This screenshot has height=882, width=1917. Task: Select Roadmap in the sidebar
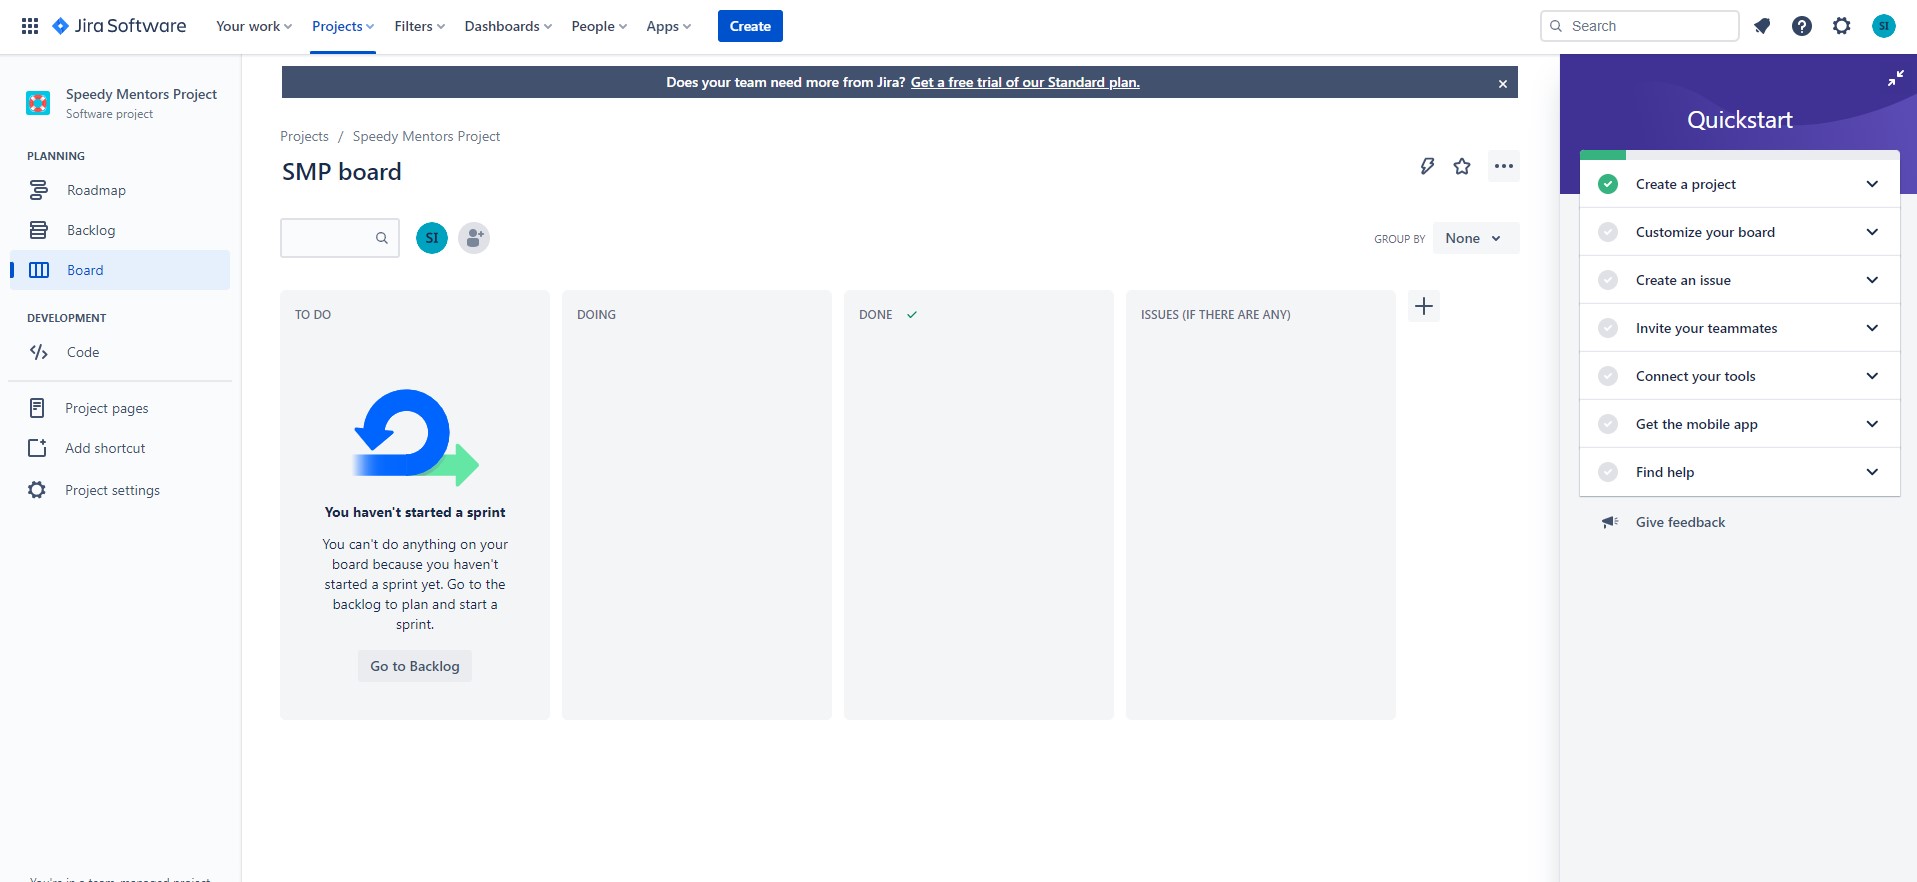(120, 190)
